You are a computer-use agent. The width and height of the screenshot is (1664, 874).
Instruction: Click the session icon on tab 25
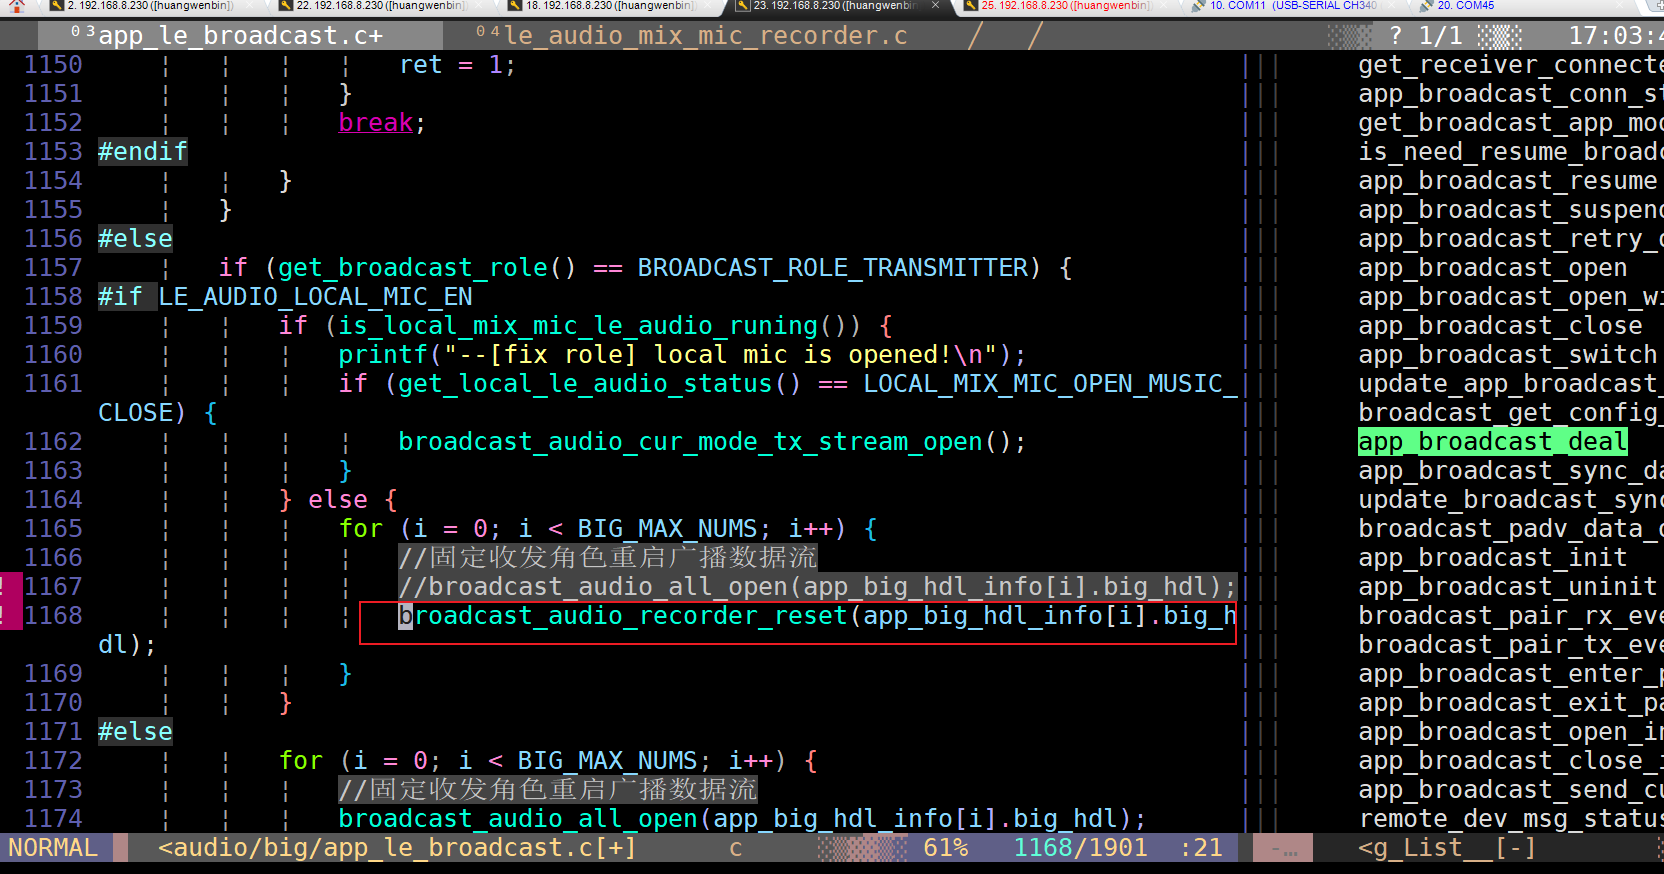(971, 6)
